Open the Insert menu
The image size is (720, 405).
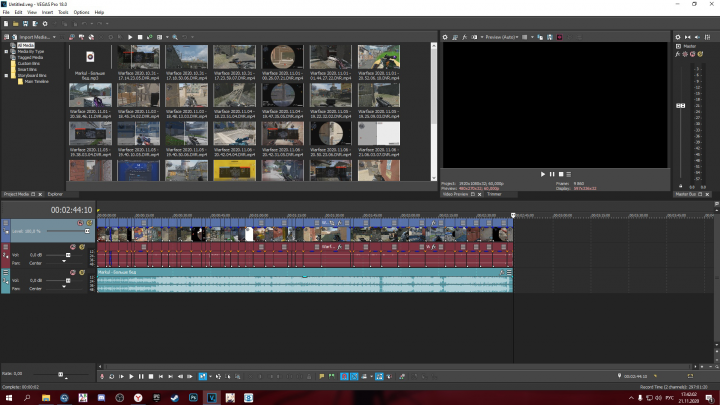(47, 12)
